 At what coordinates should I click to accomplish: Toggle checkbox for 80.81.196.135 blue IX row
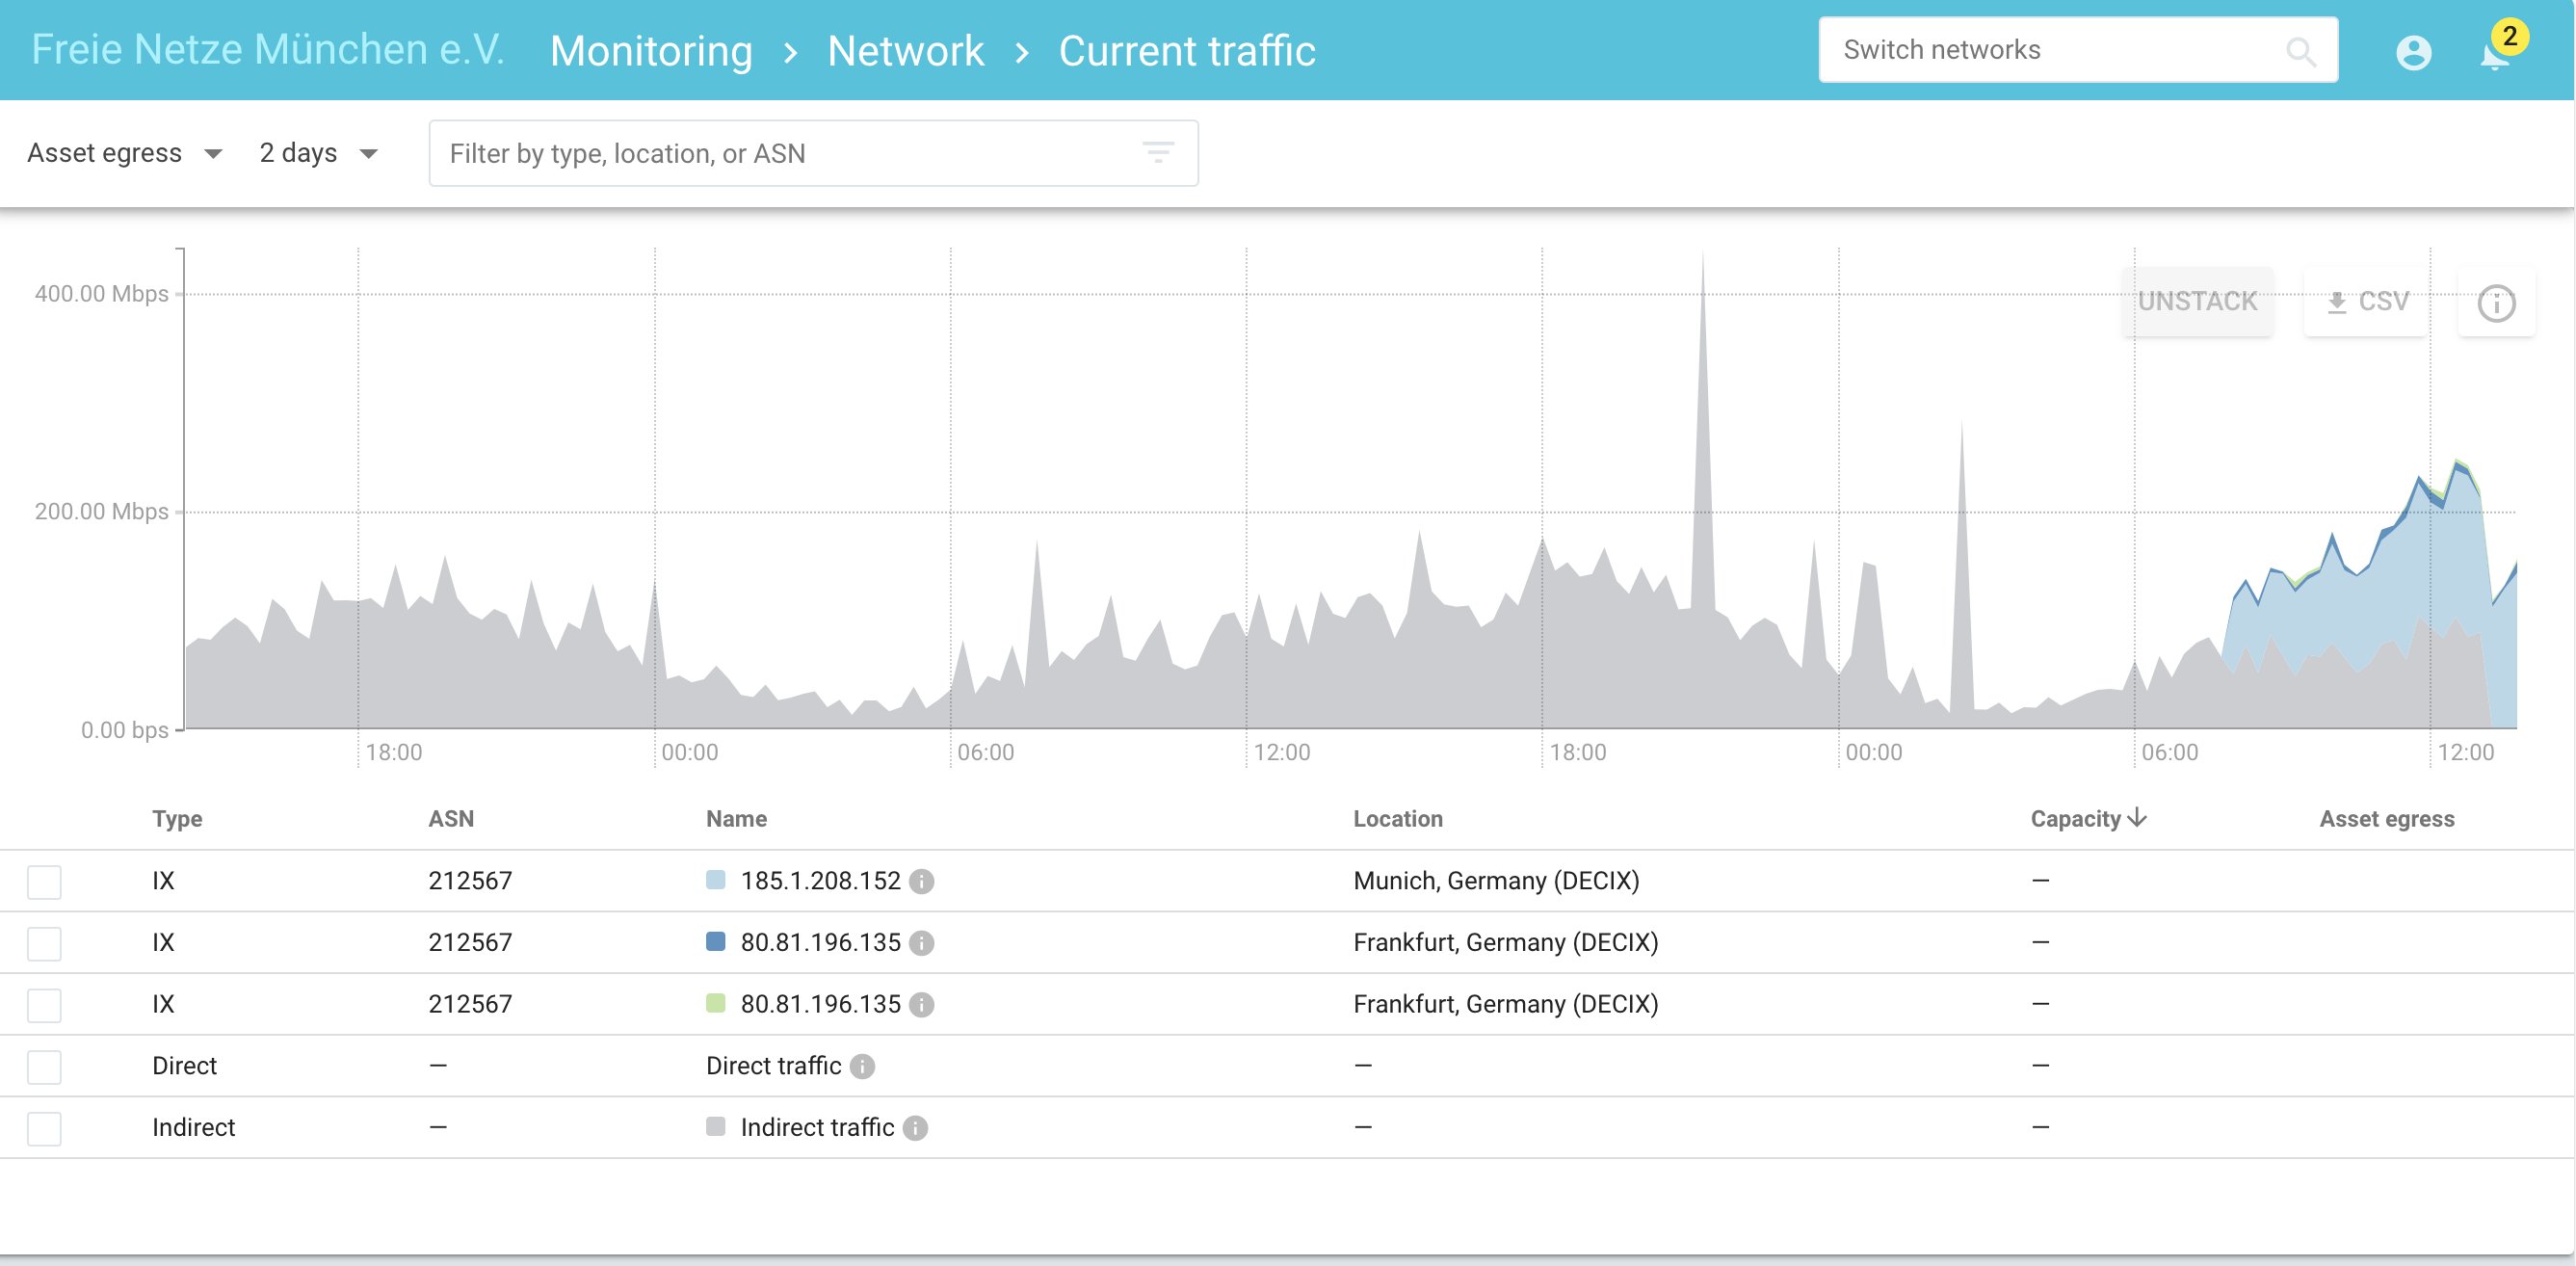click(46, 942)
